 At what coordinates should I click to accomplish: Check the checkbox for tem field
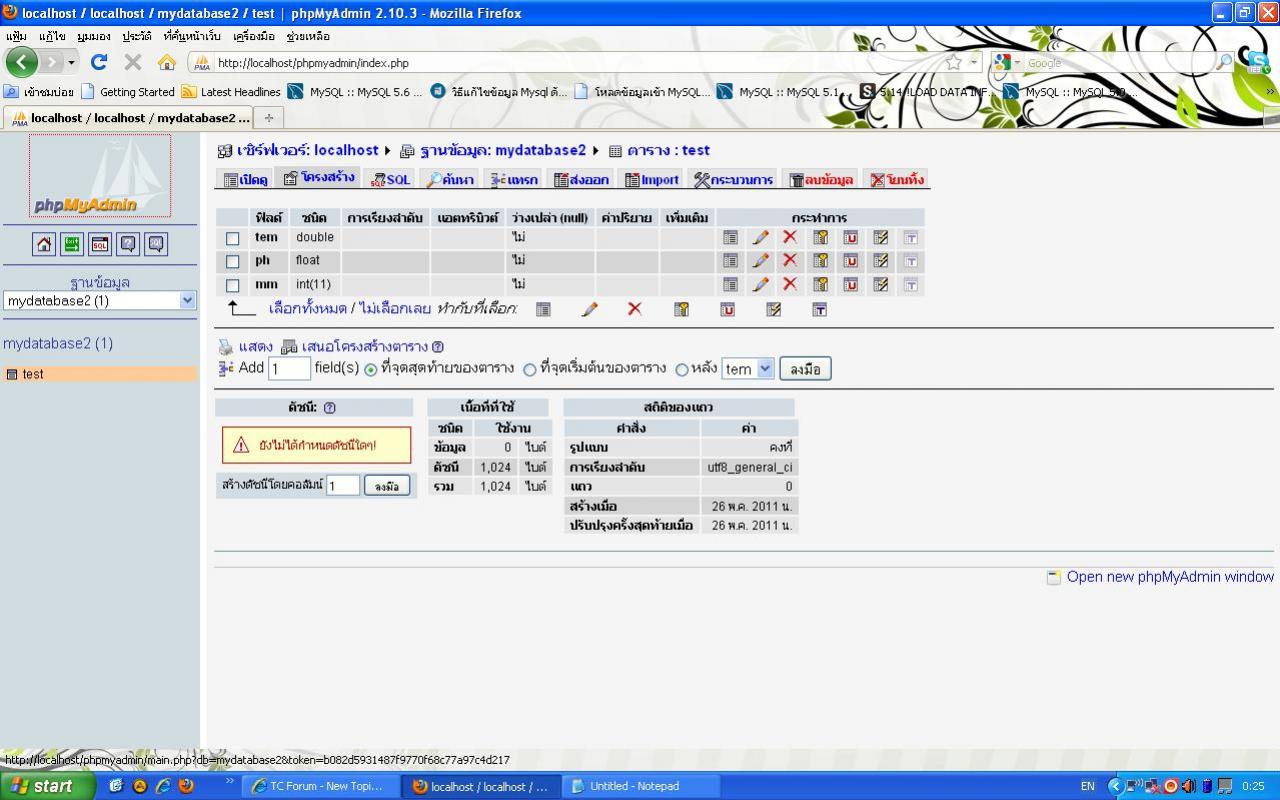point(233,239)
